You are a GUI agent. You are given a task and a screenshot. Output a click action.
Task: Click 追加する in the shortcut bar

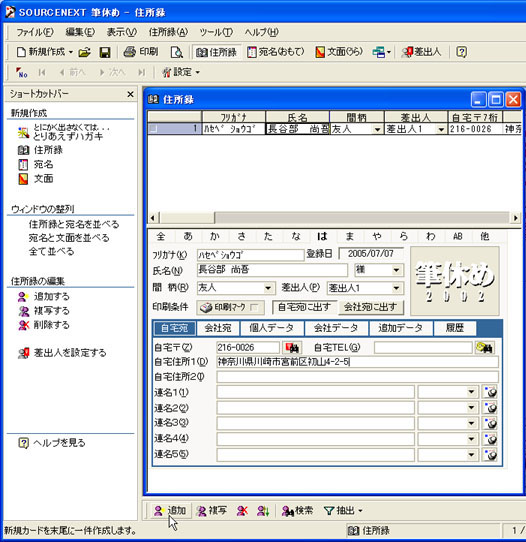(x=44, y=297)
